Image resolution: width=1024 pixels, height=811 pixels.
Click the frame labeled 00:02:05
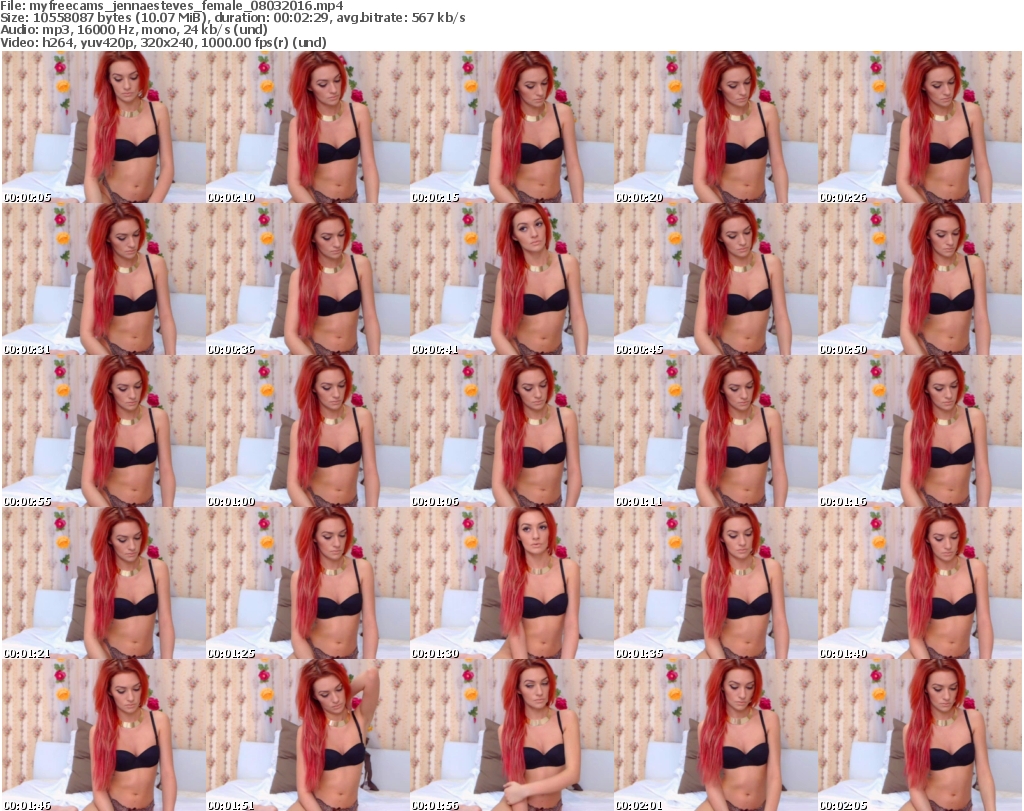coord(920,735)
